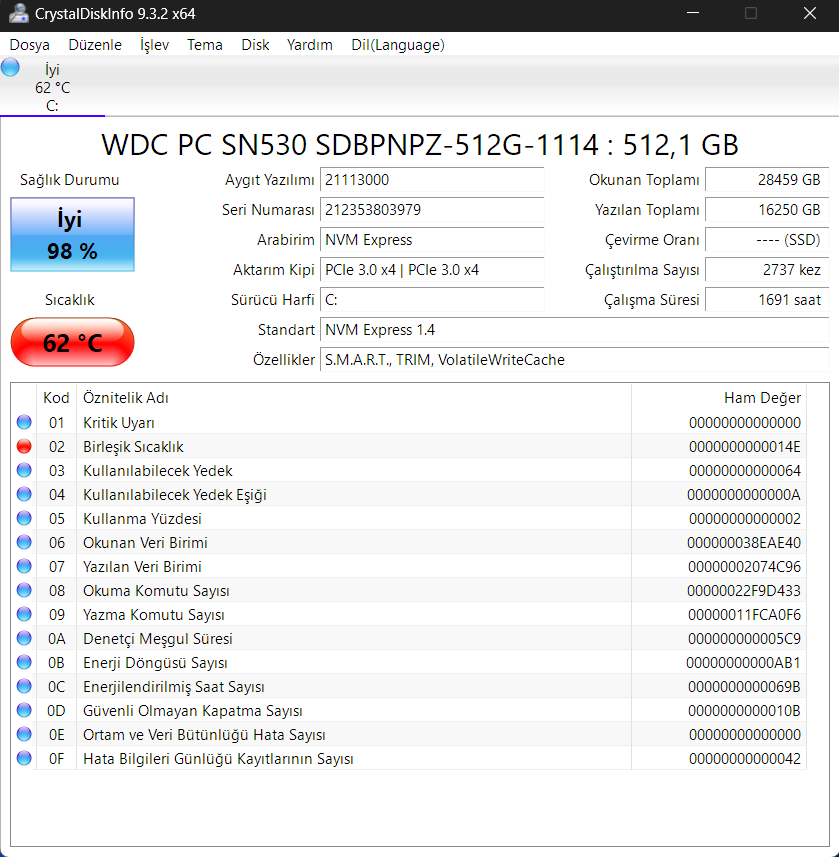Click the 62 °C temperature button
The image size is (839, 857).
click(72, 342)
